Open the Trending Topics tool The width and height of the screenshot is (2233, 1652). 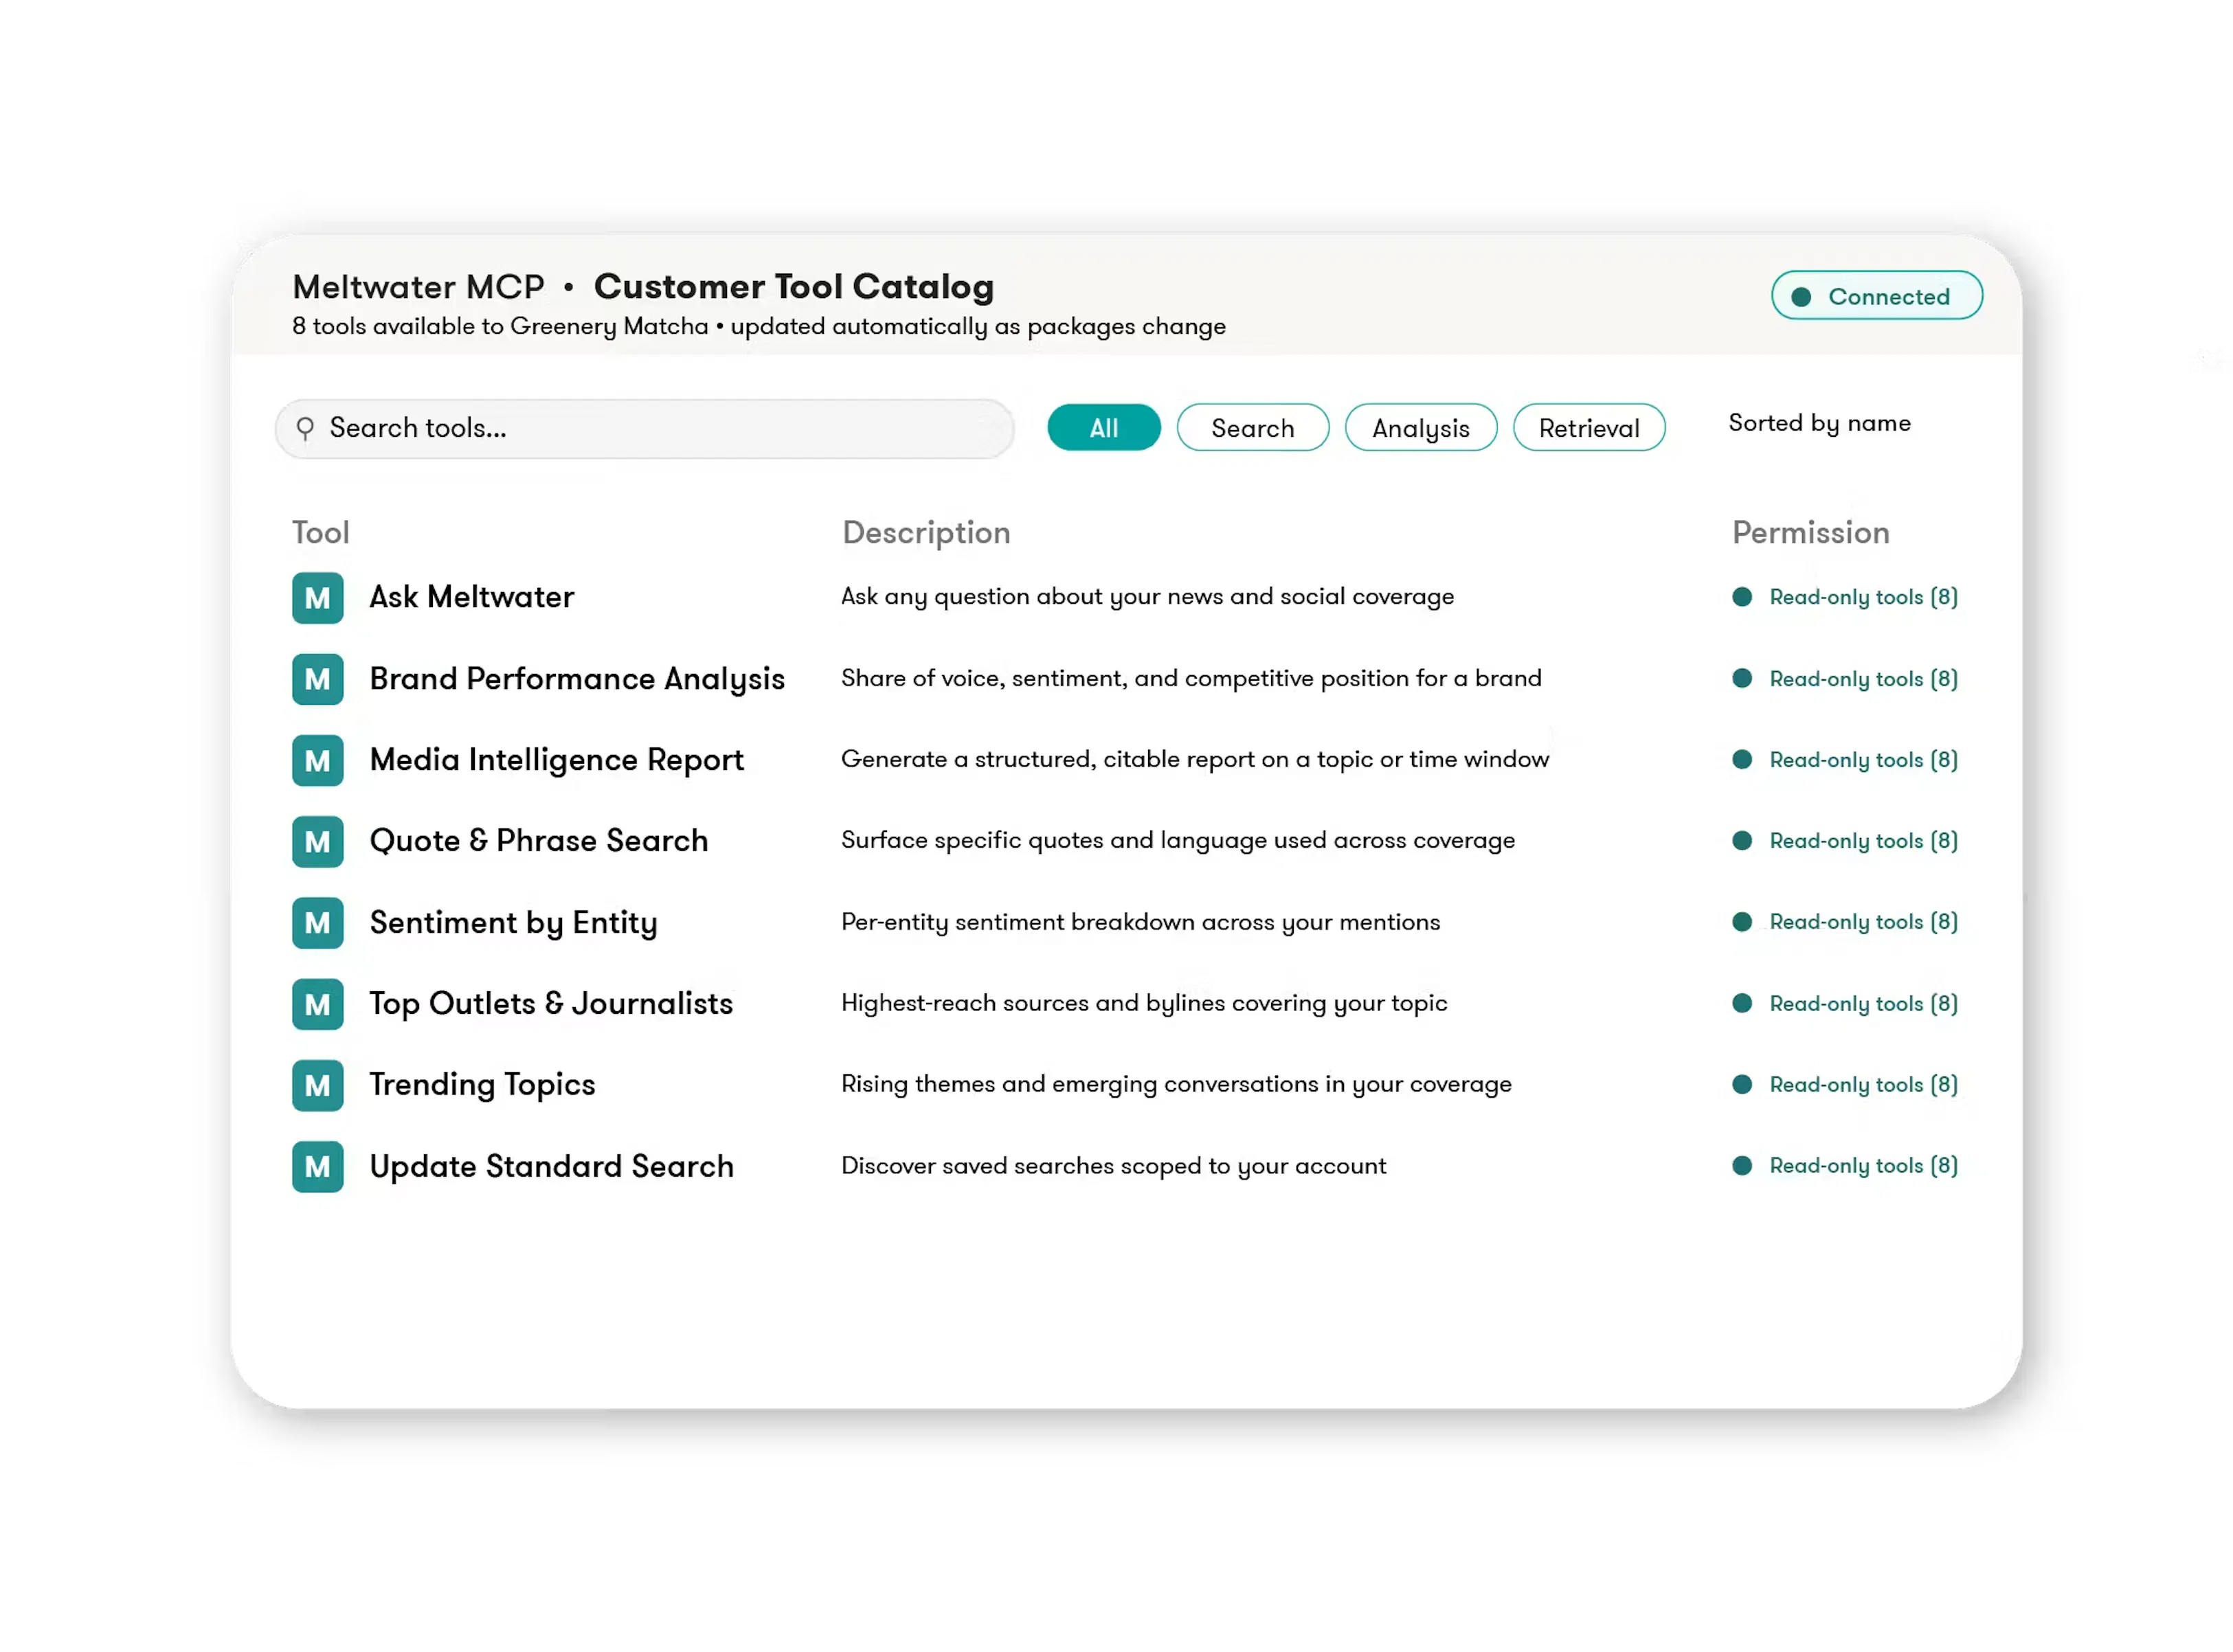click(x=482, y=1086)
